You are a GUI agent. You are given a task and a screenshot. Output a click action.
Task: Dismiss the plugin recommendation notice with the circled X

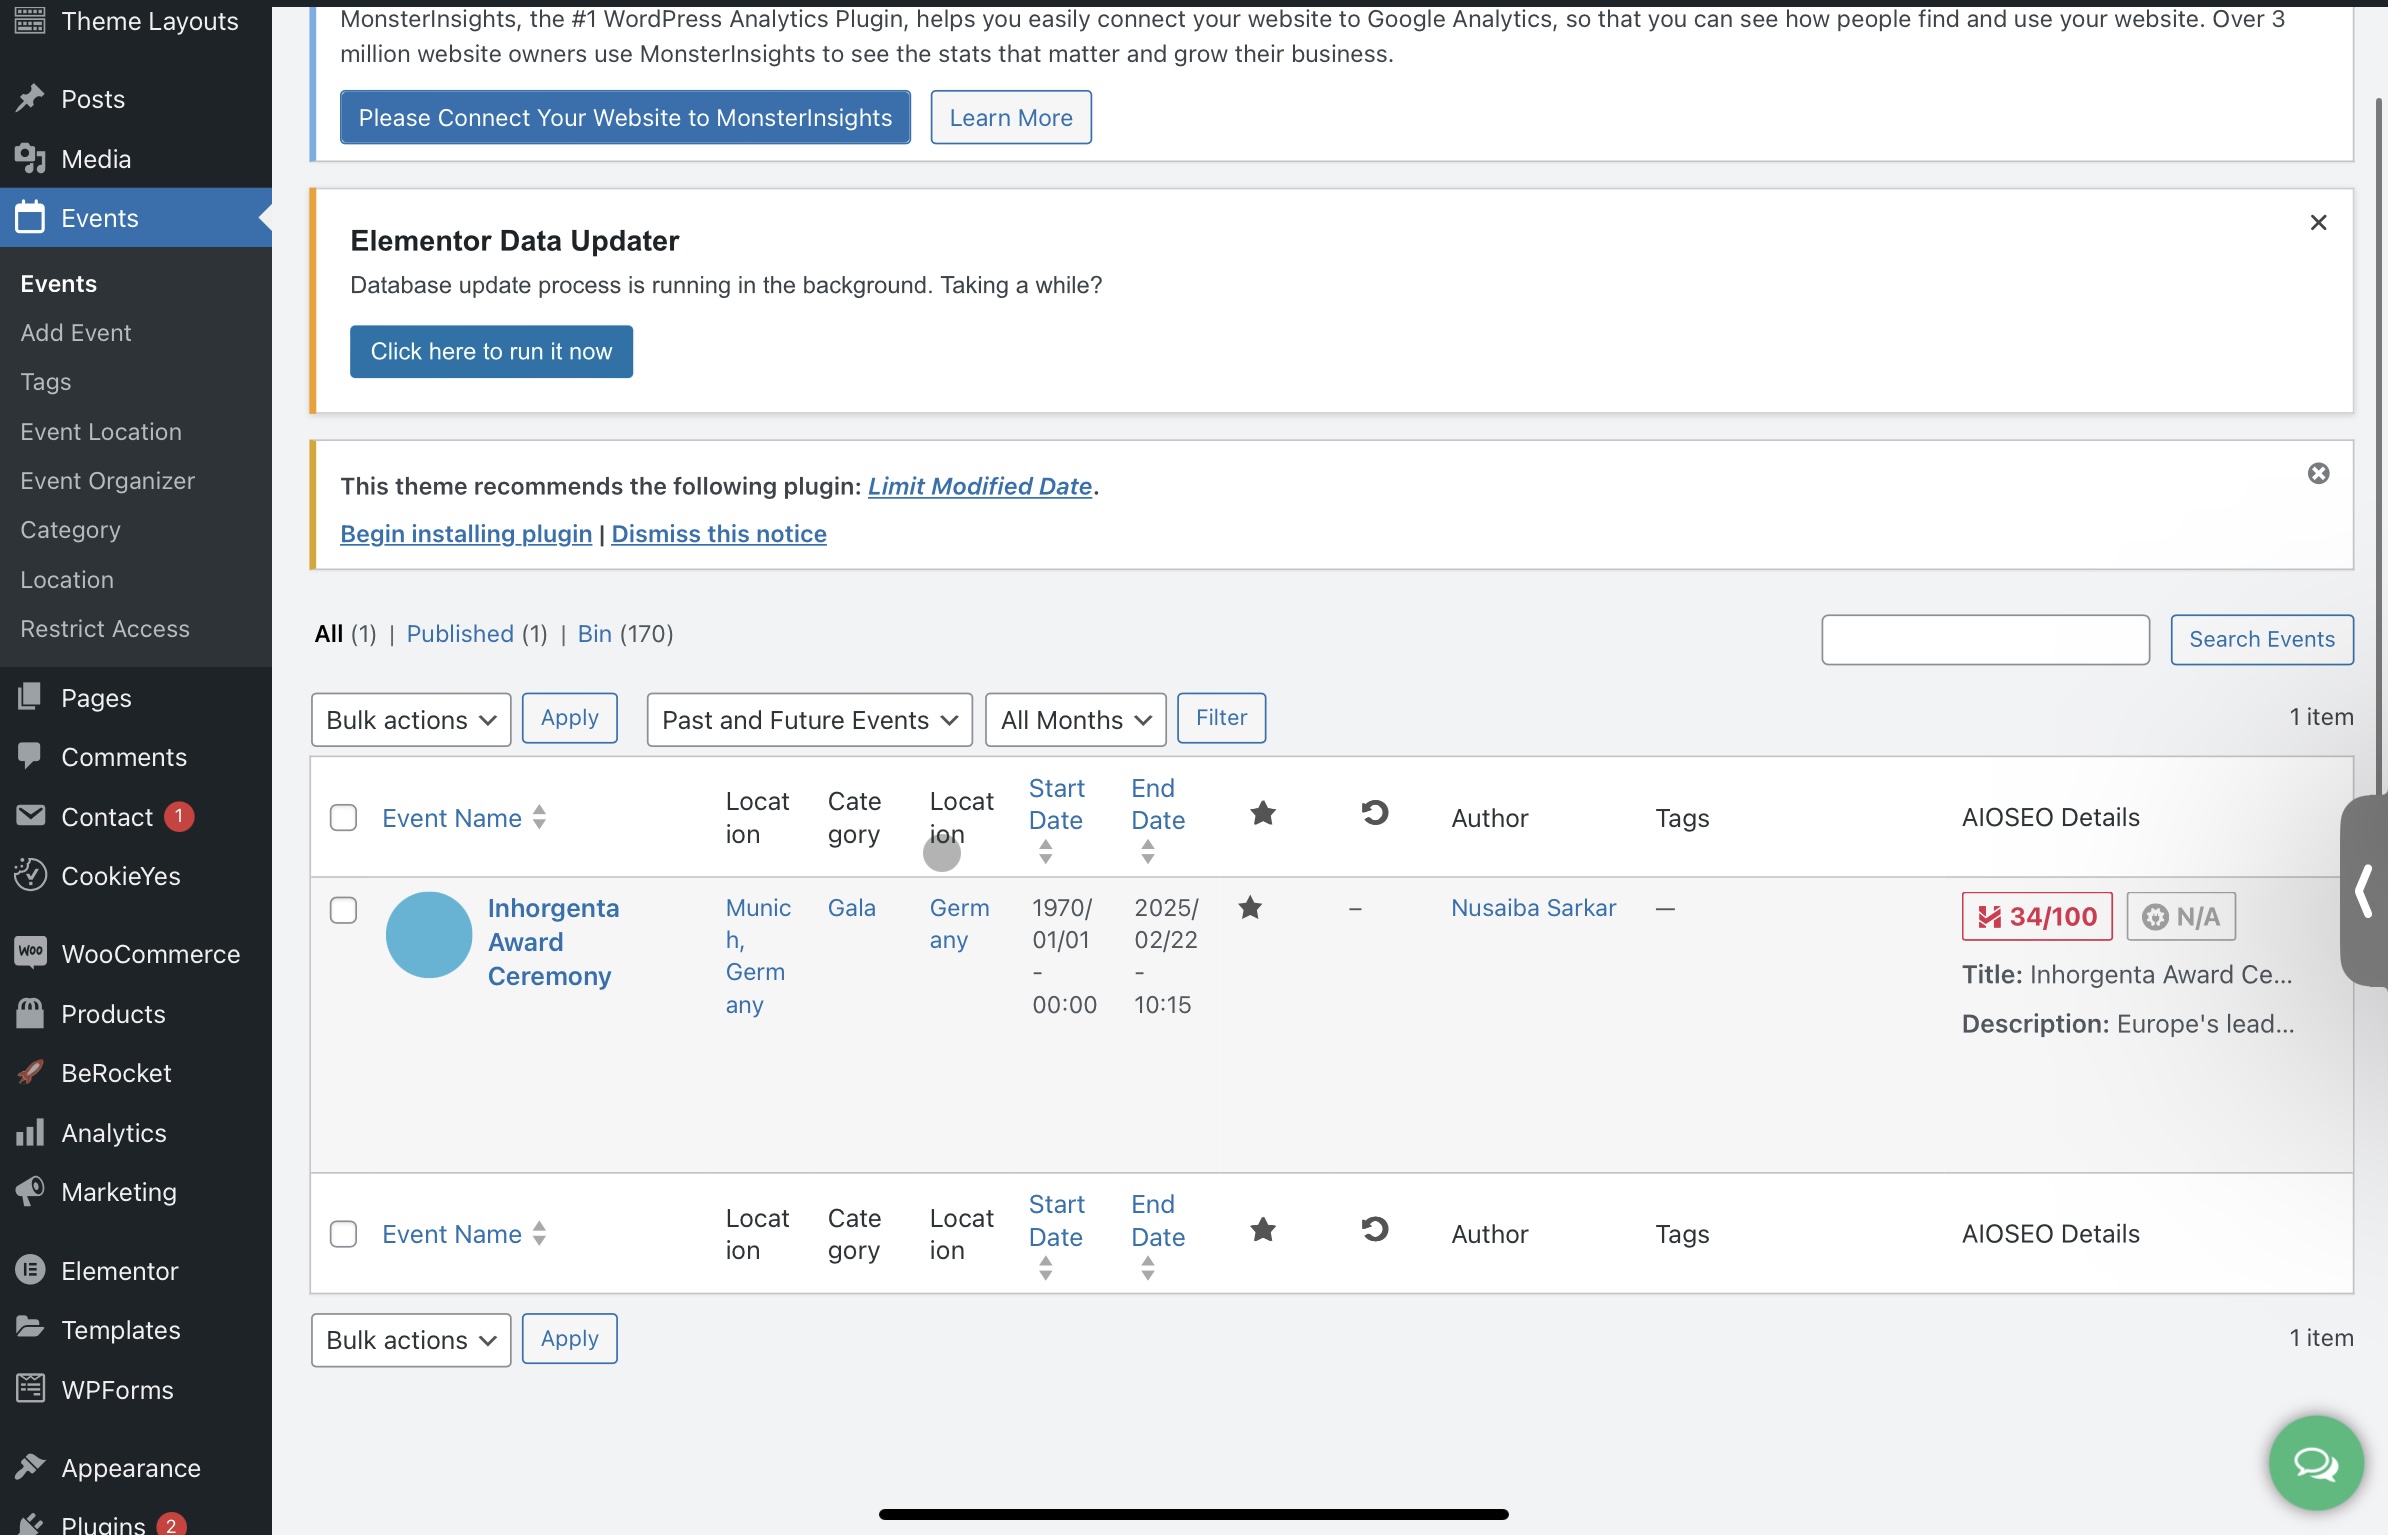point(2318,474)
